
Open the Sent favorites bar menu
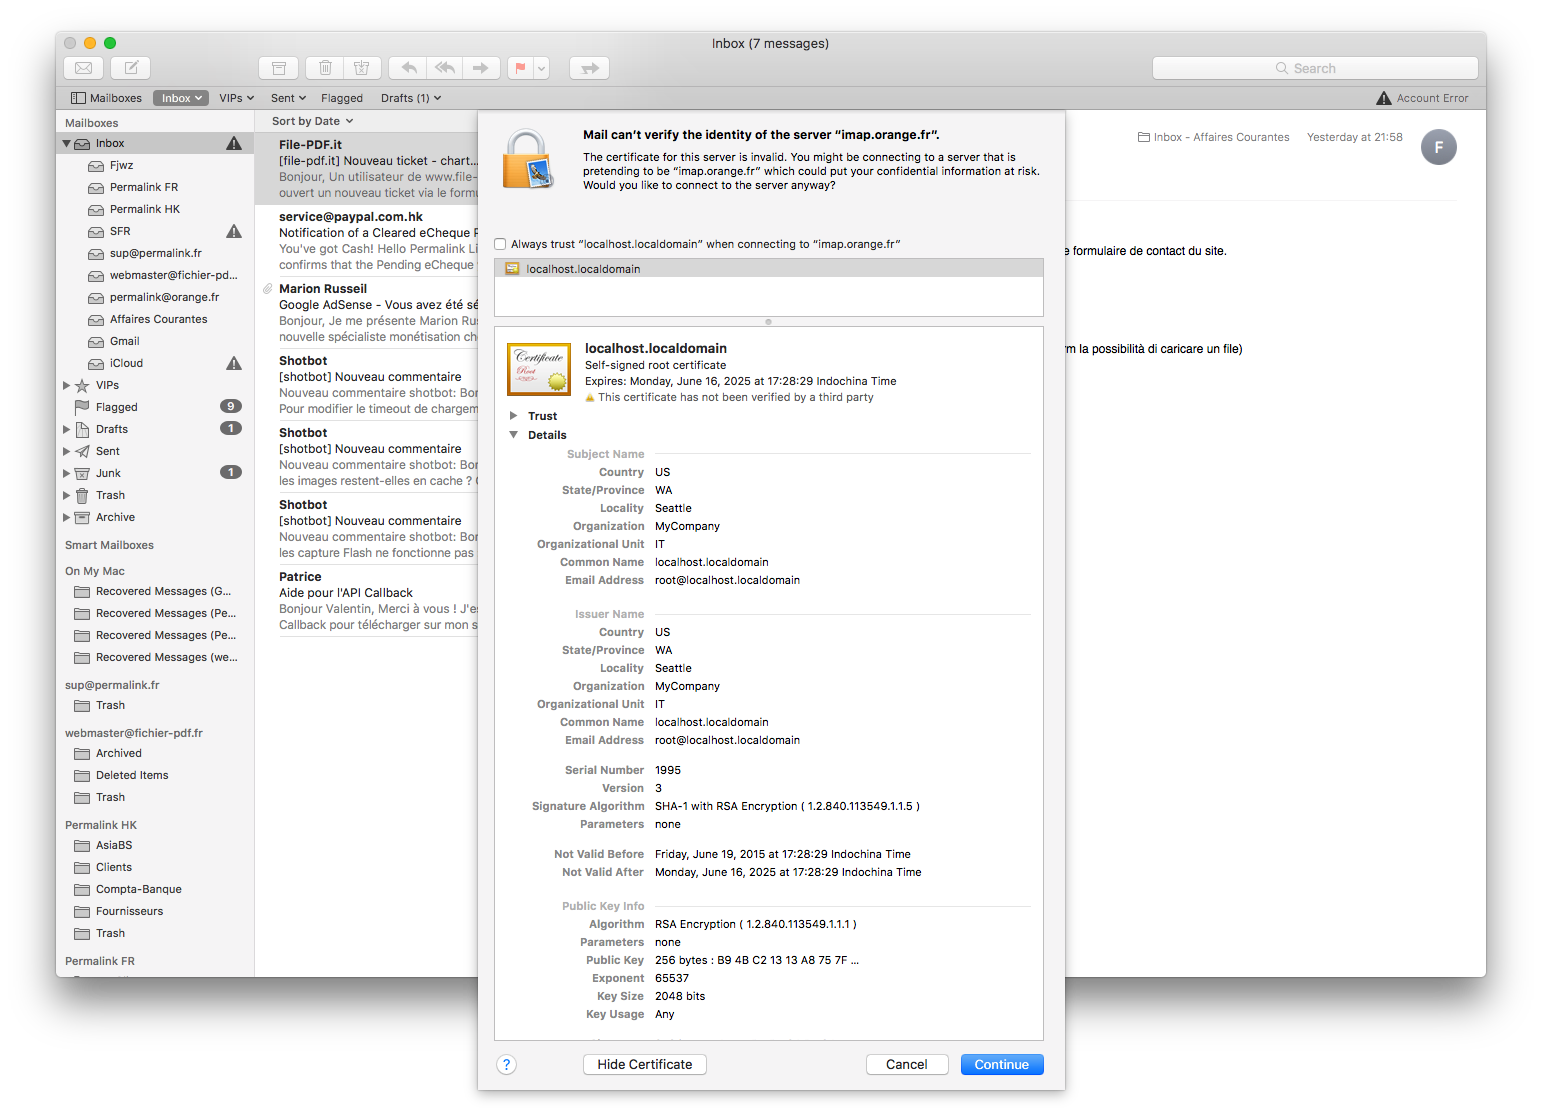(289, 98)
